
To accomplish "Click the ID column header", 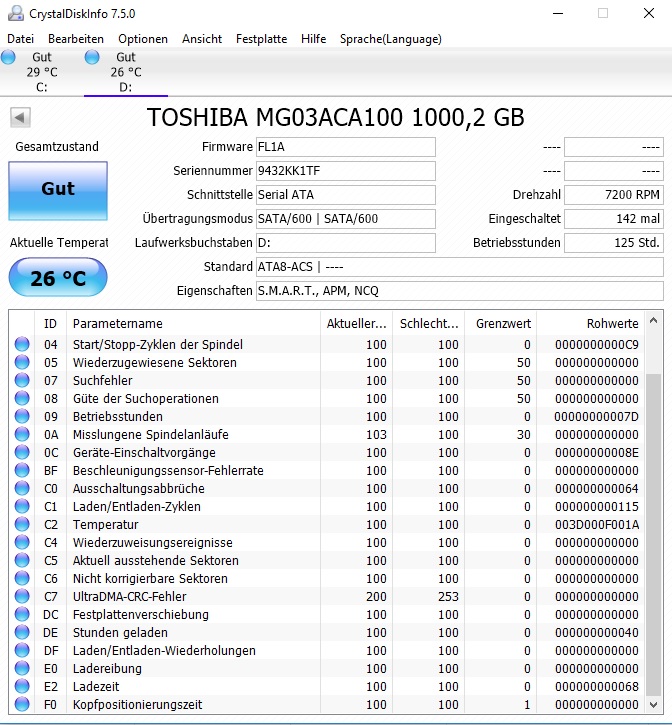I will click(x=50, y=324).
